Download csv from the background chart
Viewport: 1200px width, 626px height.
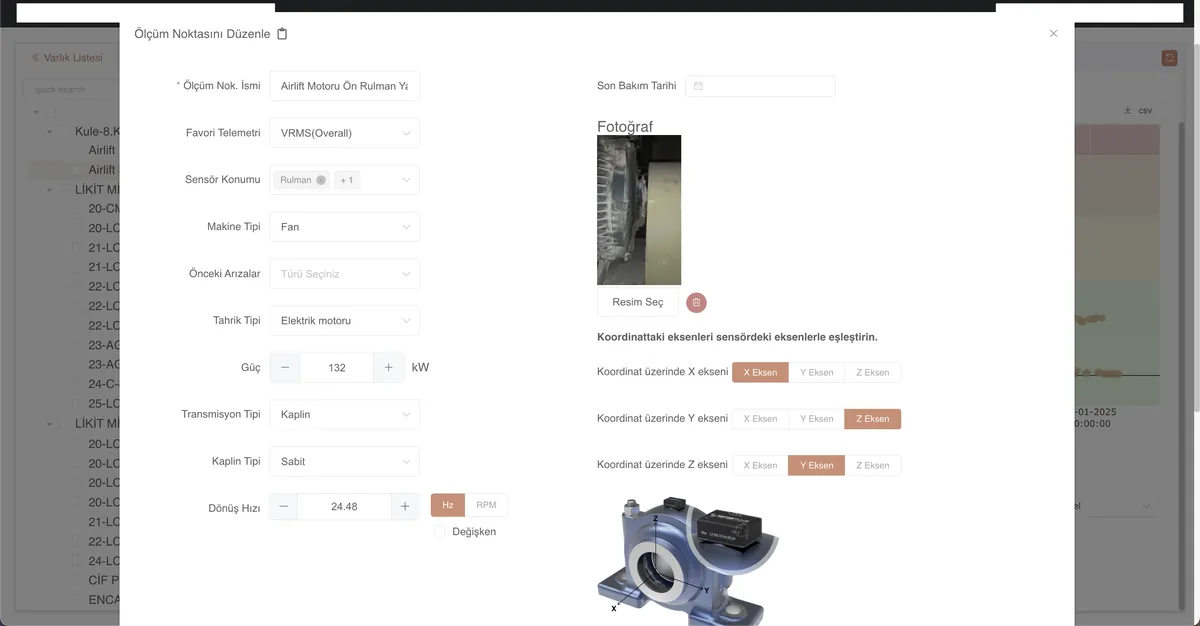1138,110
